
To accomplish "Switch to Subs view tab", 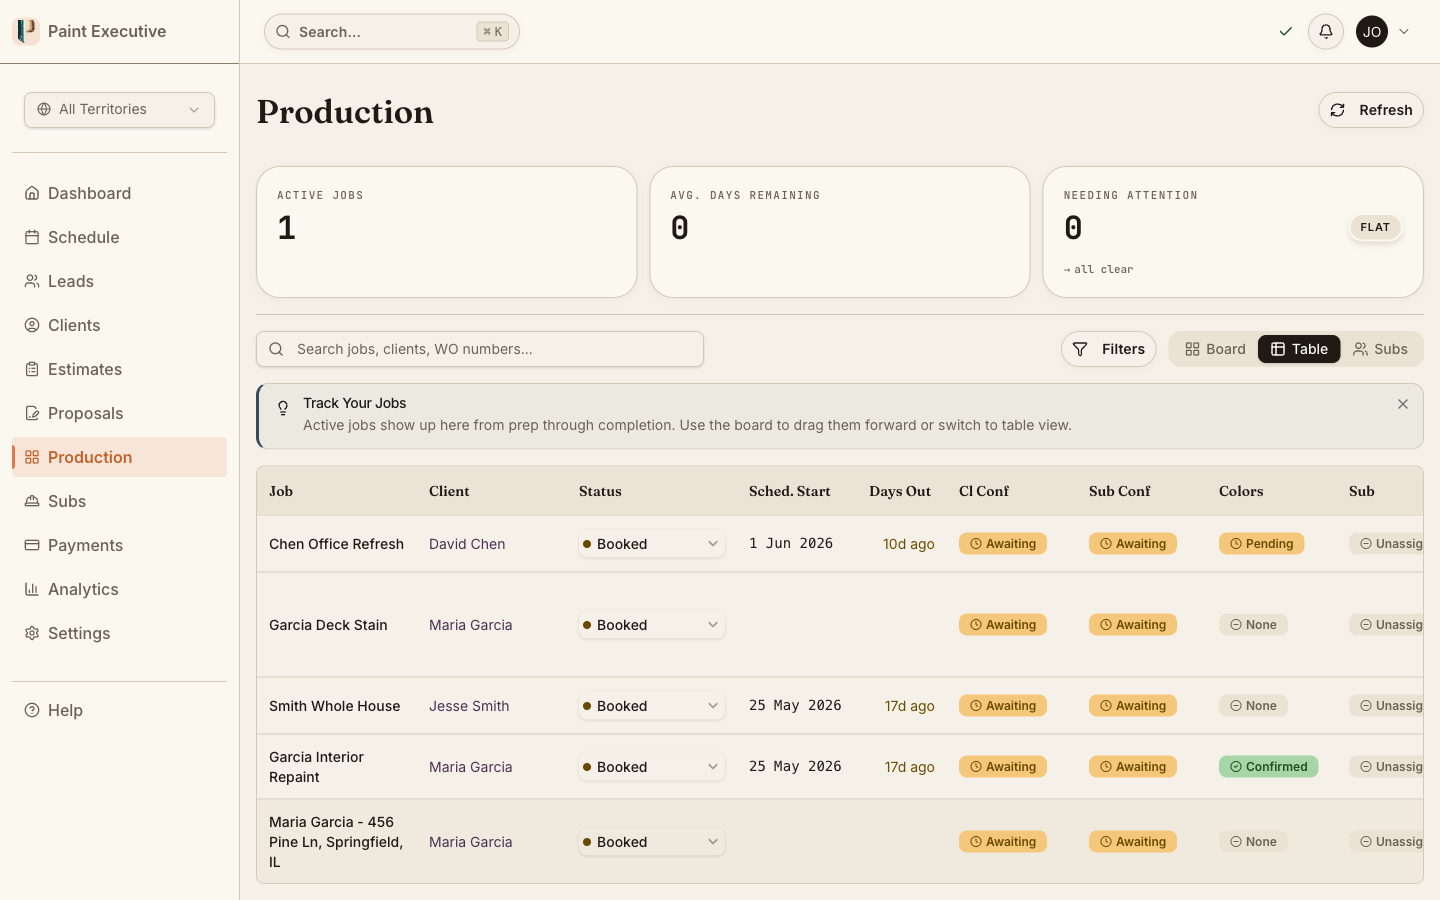I will [1380, 349].
